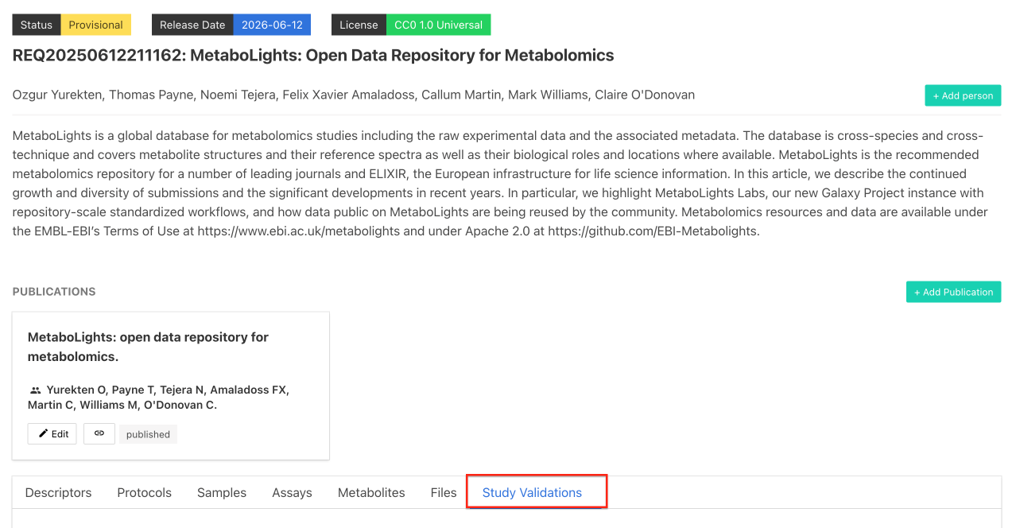
Task: Select the Study Validations tab
Action: pyautogui.click(x=532, y=492)
